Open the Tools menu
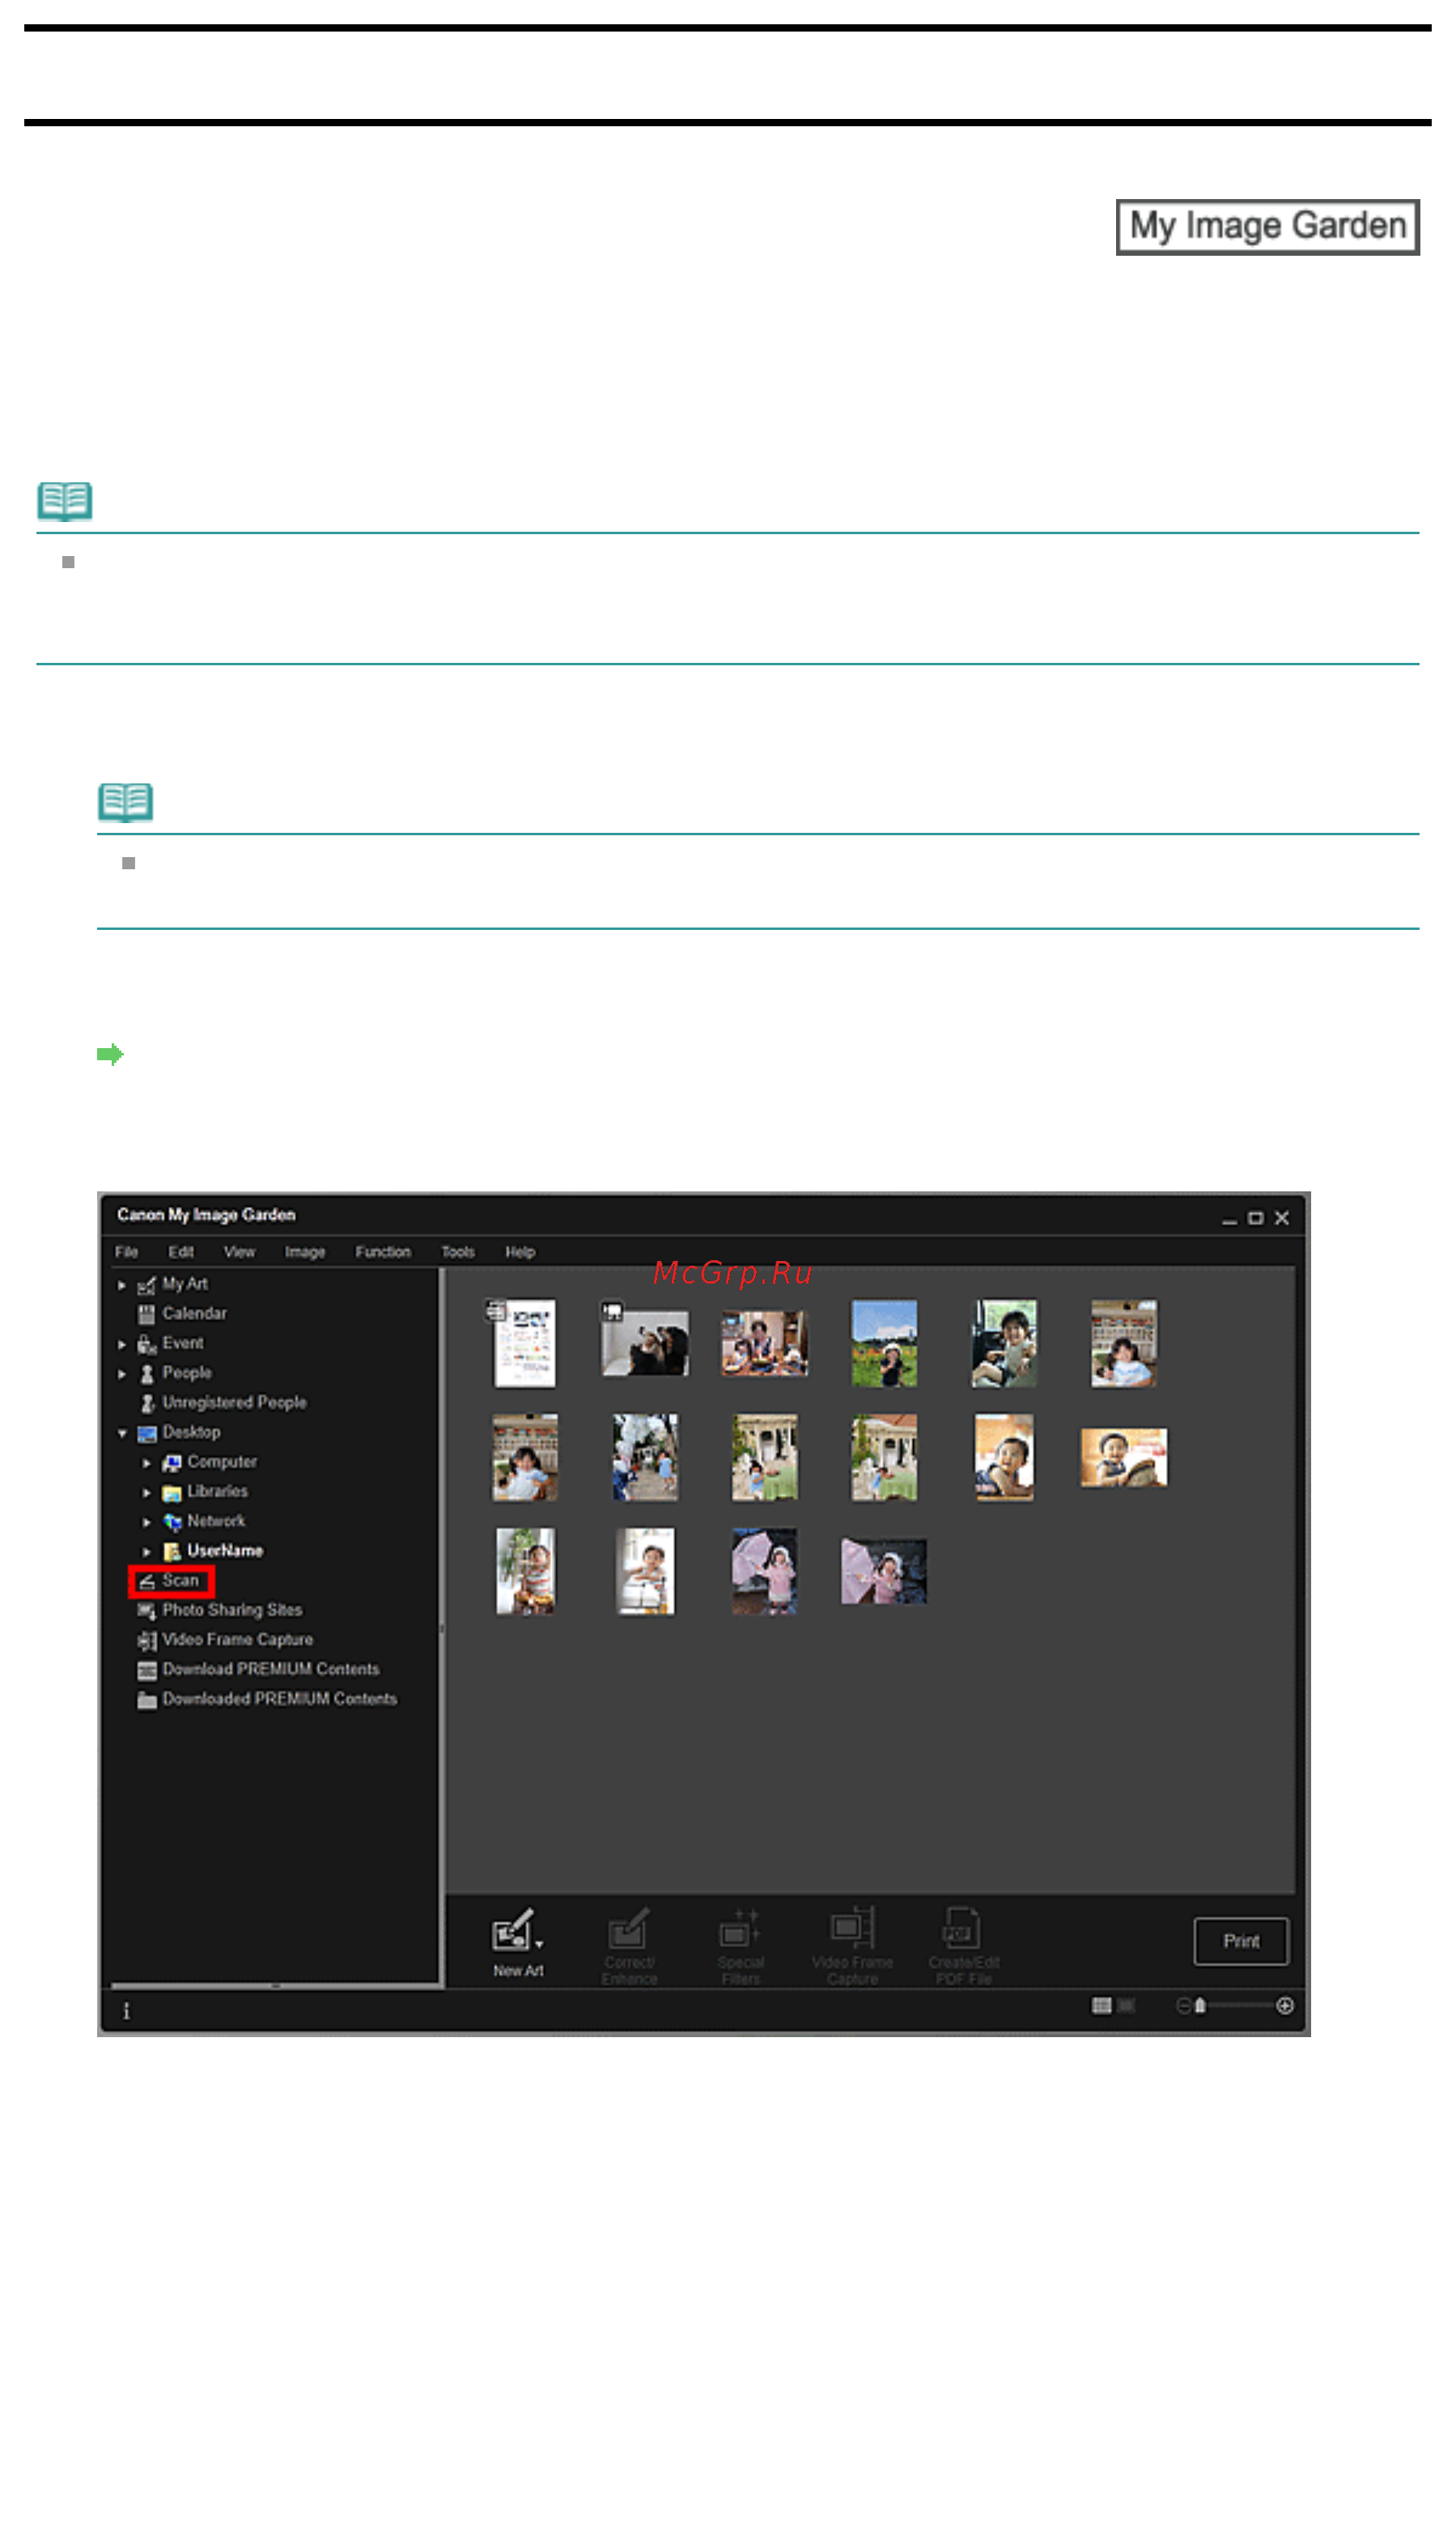The image size is (1456, 2543). pos(458,1251)
